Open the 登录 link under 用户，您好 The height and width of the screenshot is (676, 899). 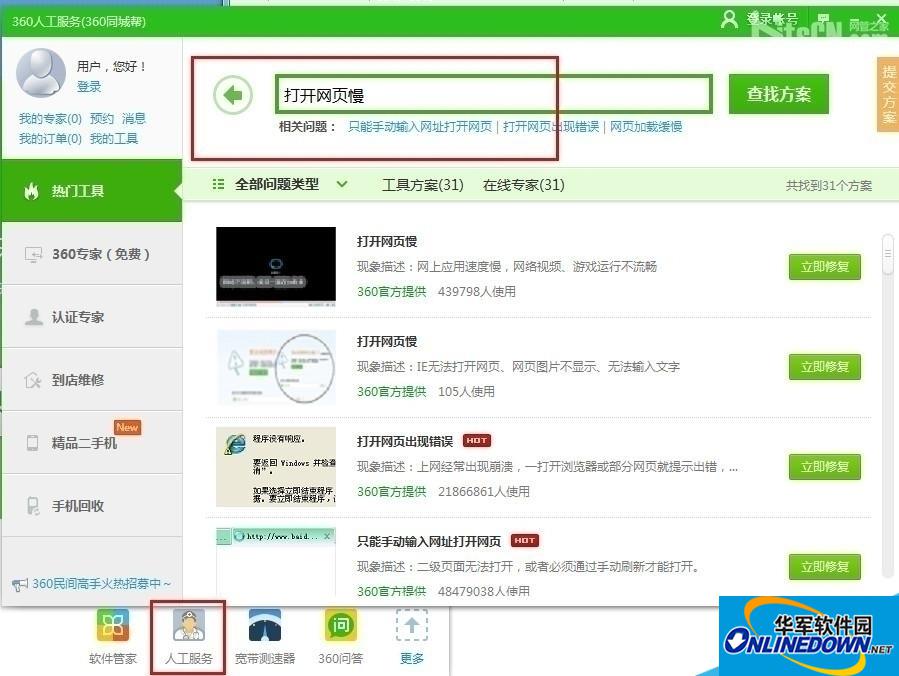click(88, 87)
